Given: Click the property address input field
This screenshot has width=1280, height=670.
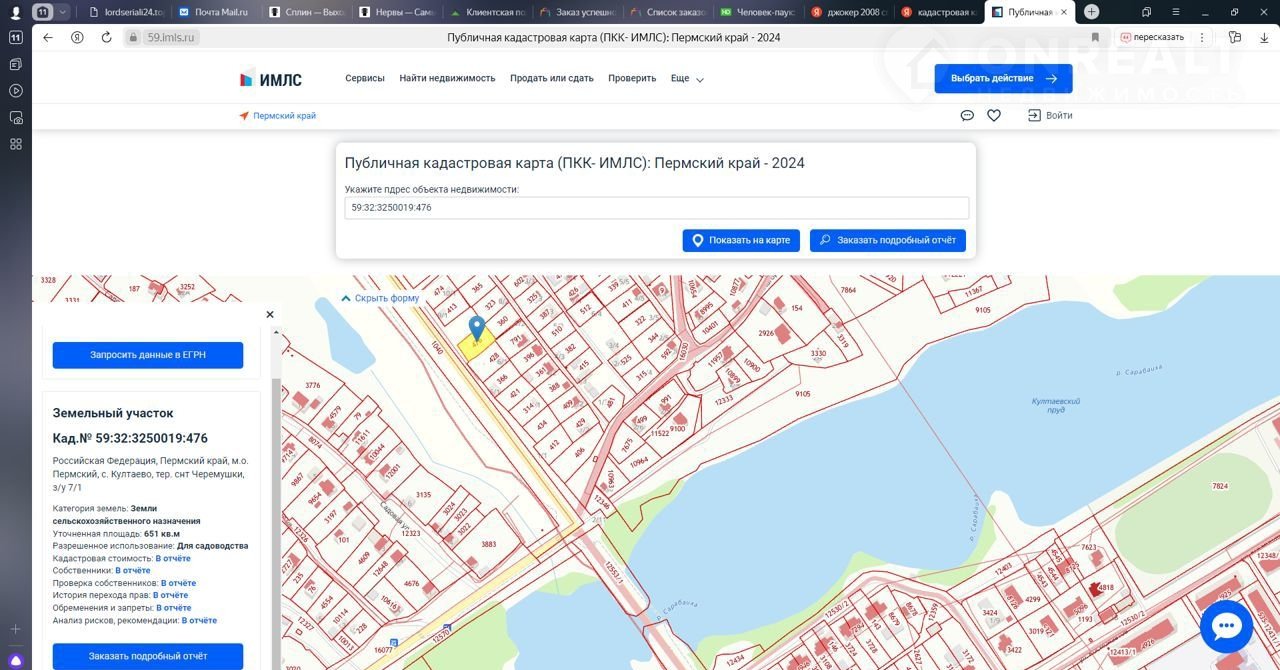Looking at the screenshot, I should (x=656, y=208).
